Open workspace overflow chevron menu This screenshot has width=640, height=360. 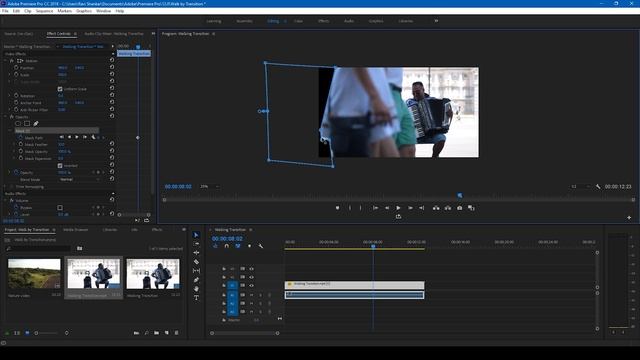436,21
